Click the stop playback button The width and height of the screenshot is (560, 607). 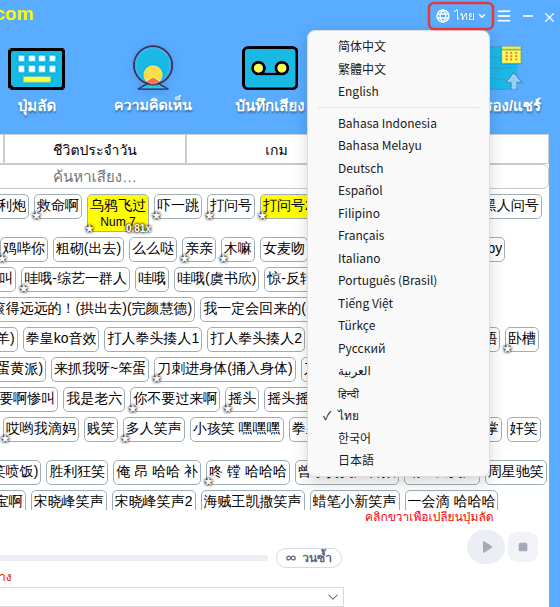(523, 547)
